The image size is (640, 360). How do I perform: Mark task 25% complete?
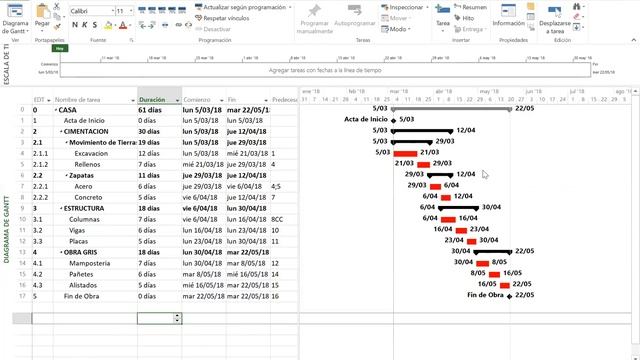coord(152,10)
